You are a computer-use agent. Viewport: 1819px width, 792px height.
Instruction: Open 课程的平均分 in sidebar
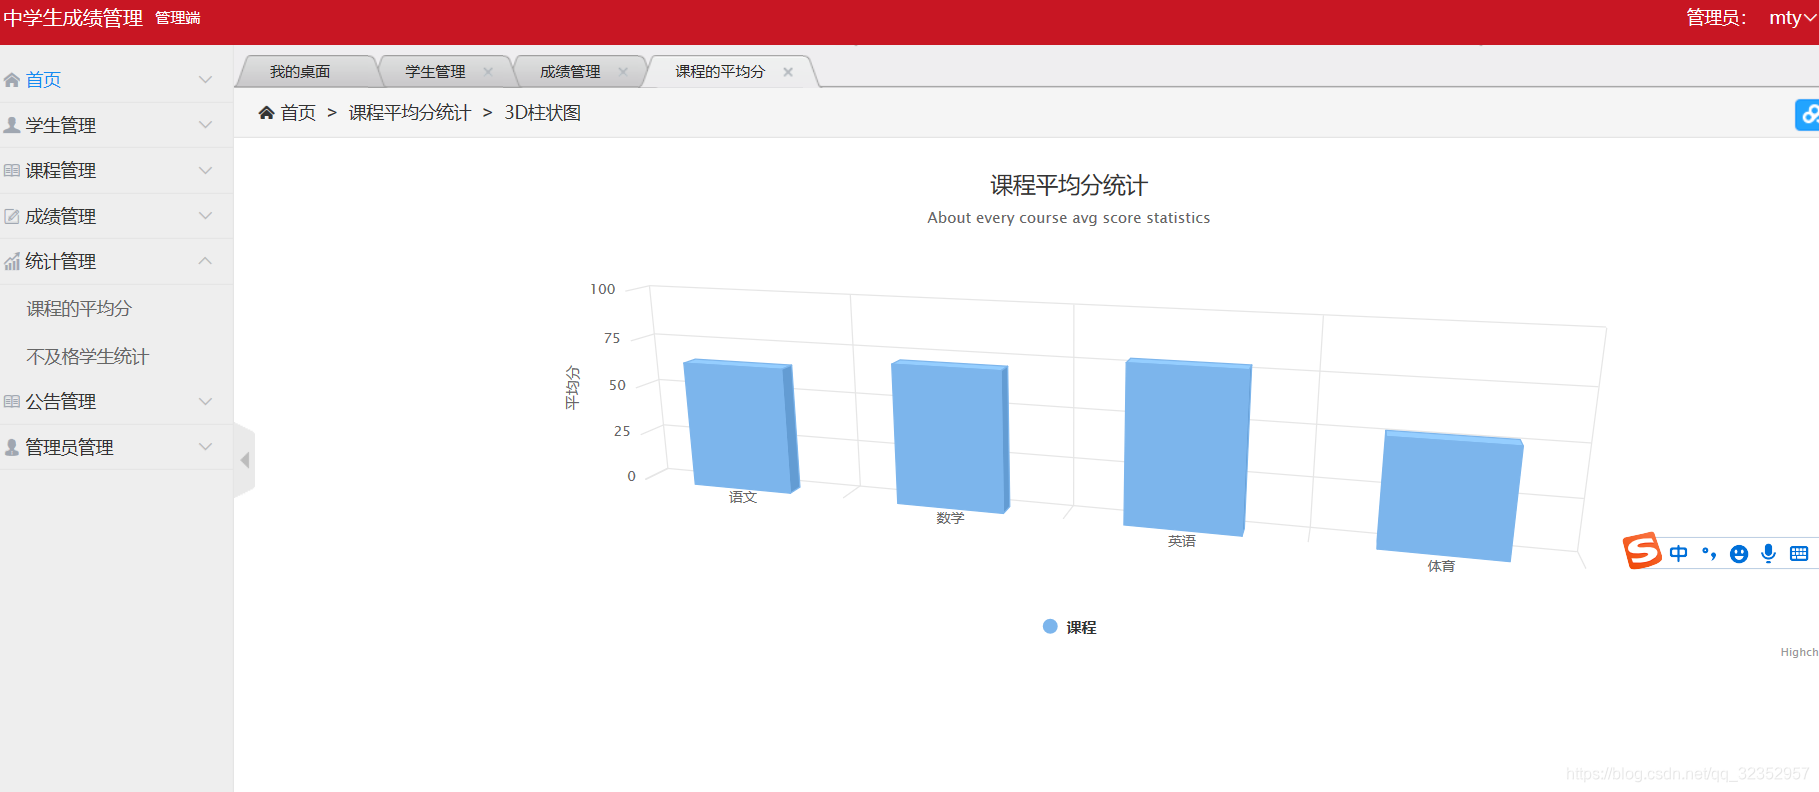coord(79,309)
